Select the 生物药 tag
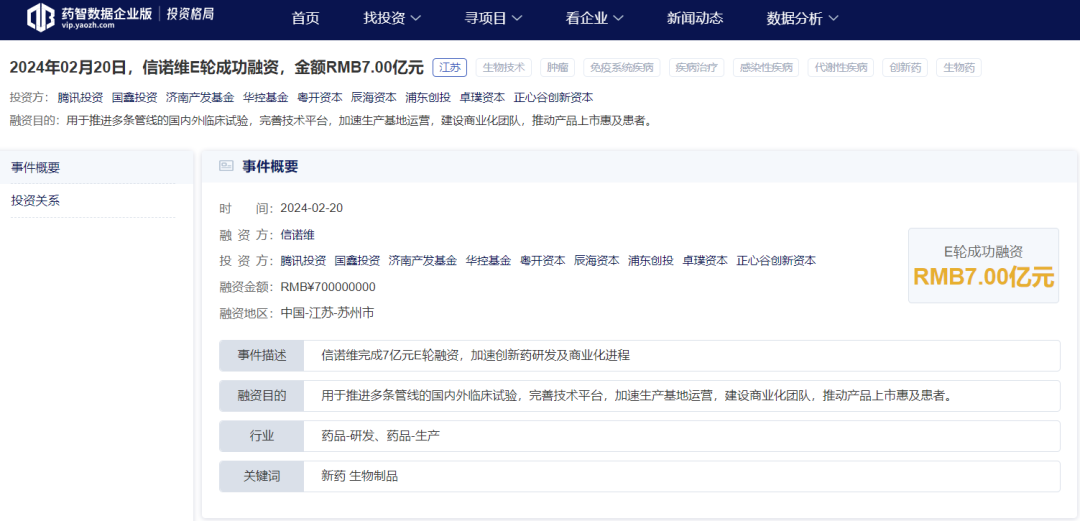 pos(959,68)
